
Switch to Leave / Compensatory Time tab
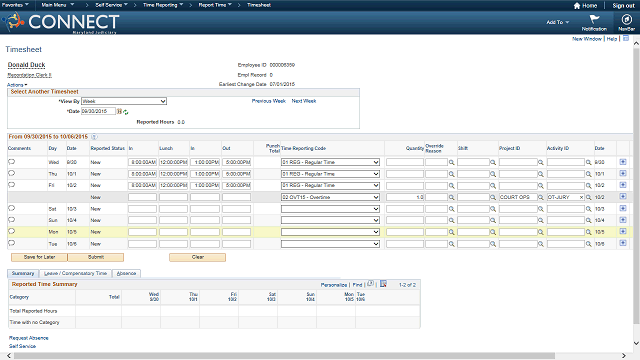[75, 273]
